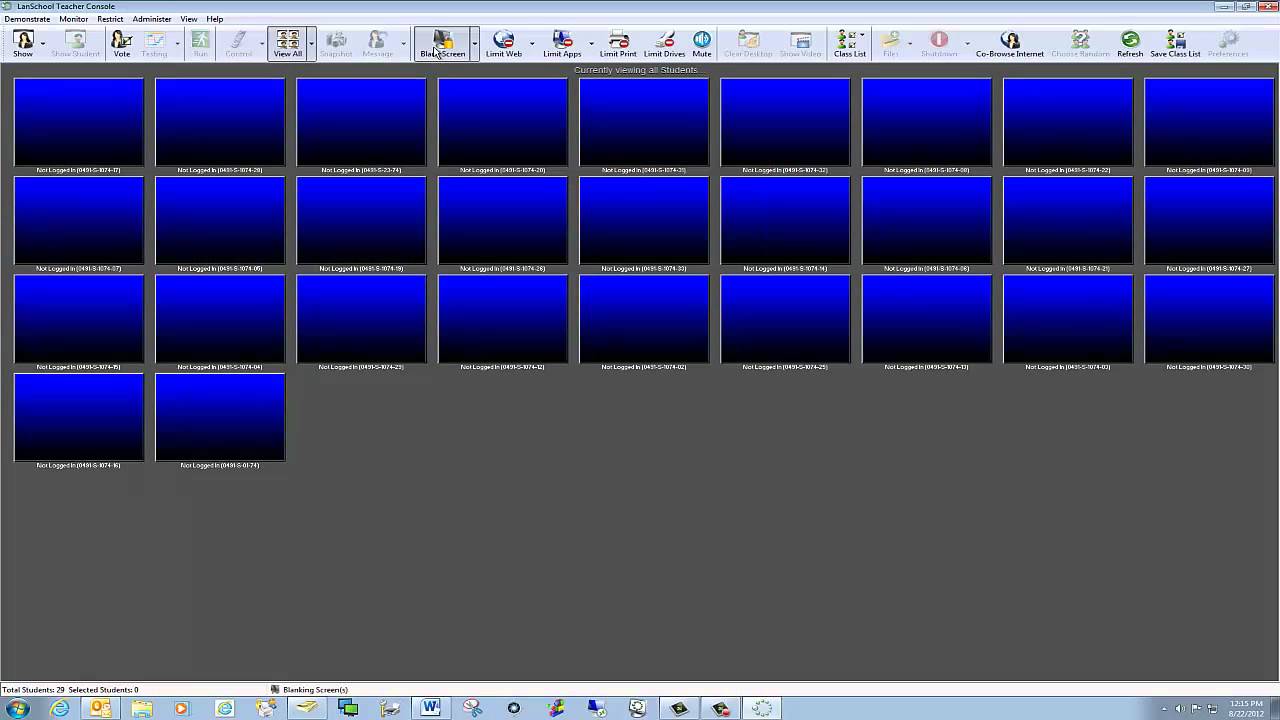
Task: Open the Vote tool
Action: (x=121, y=43)
